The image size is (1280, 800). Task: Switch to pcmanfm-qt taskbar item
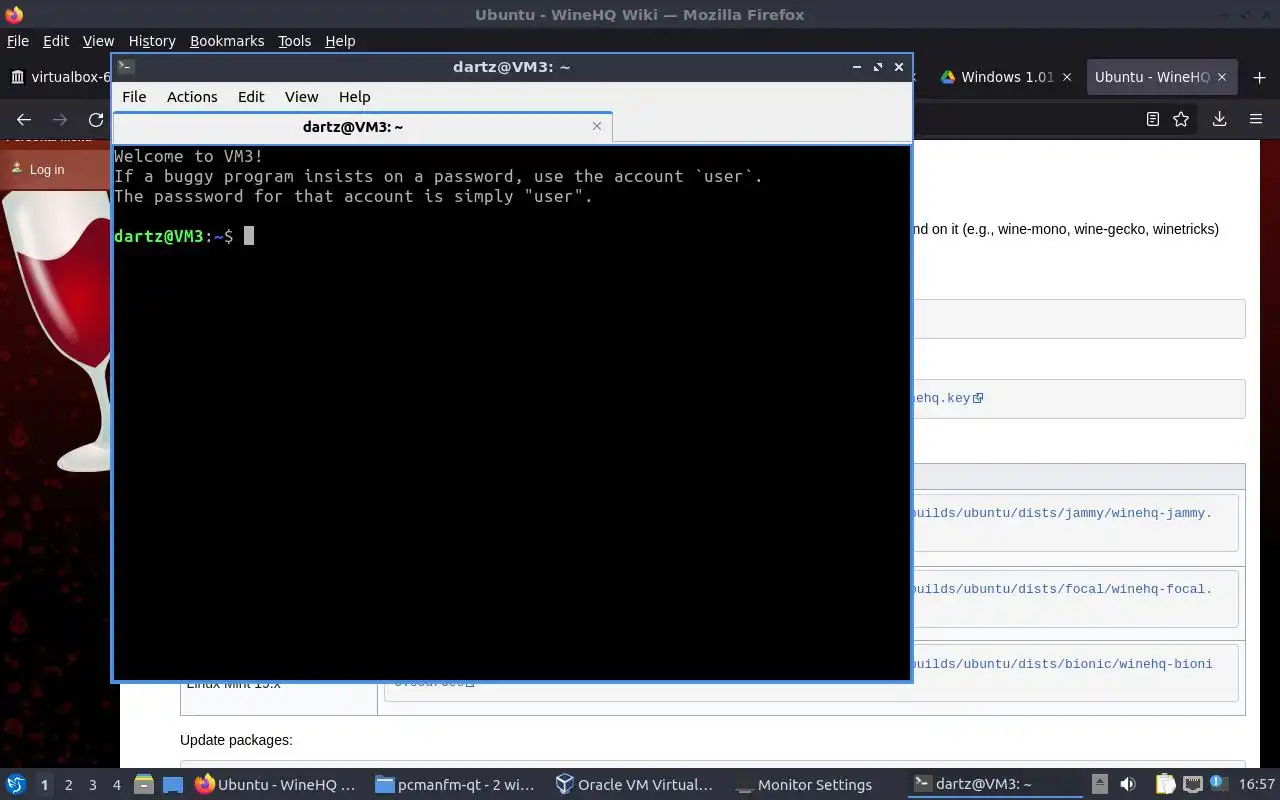tap(456, 785)
